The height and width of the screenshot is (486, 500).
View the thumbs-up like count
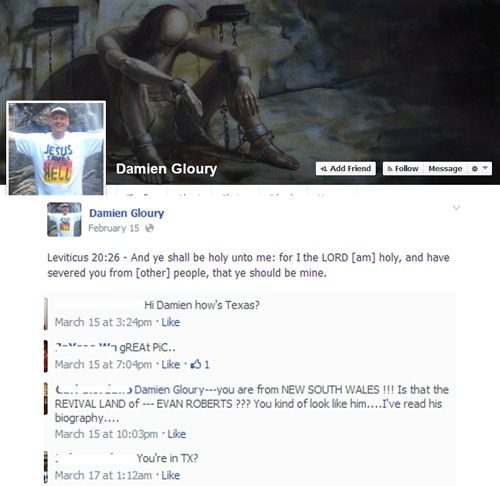pyautogui.click(x=200, y=365)
